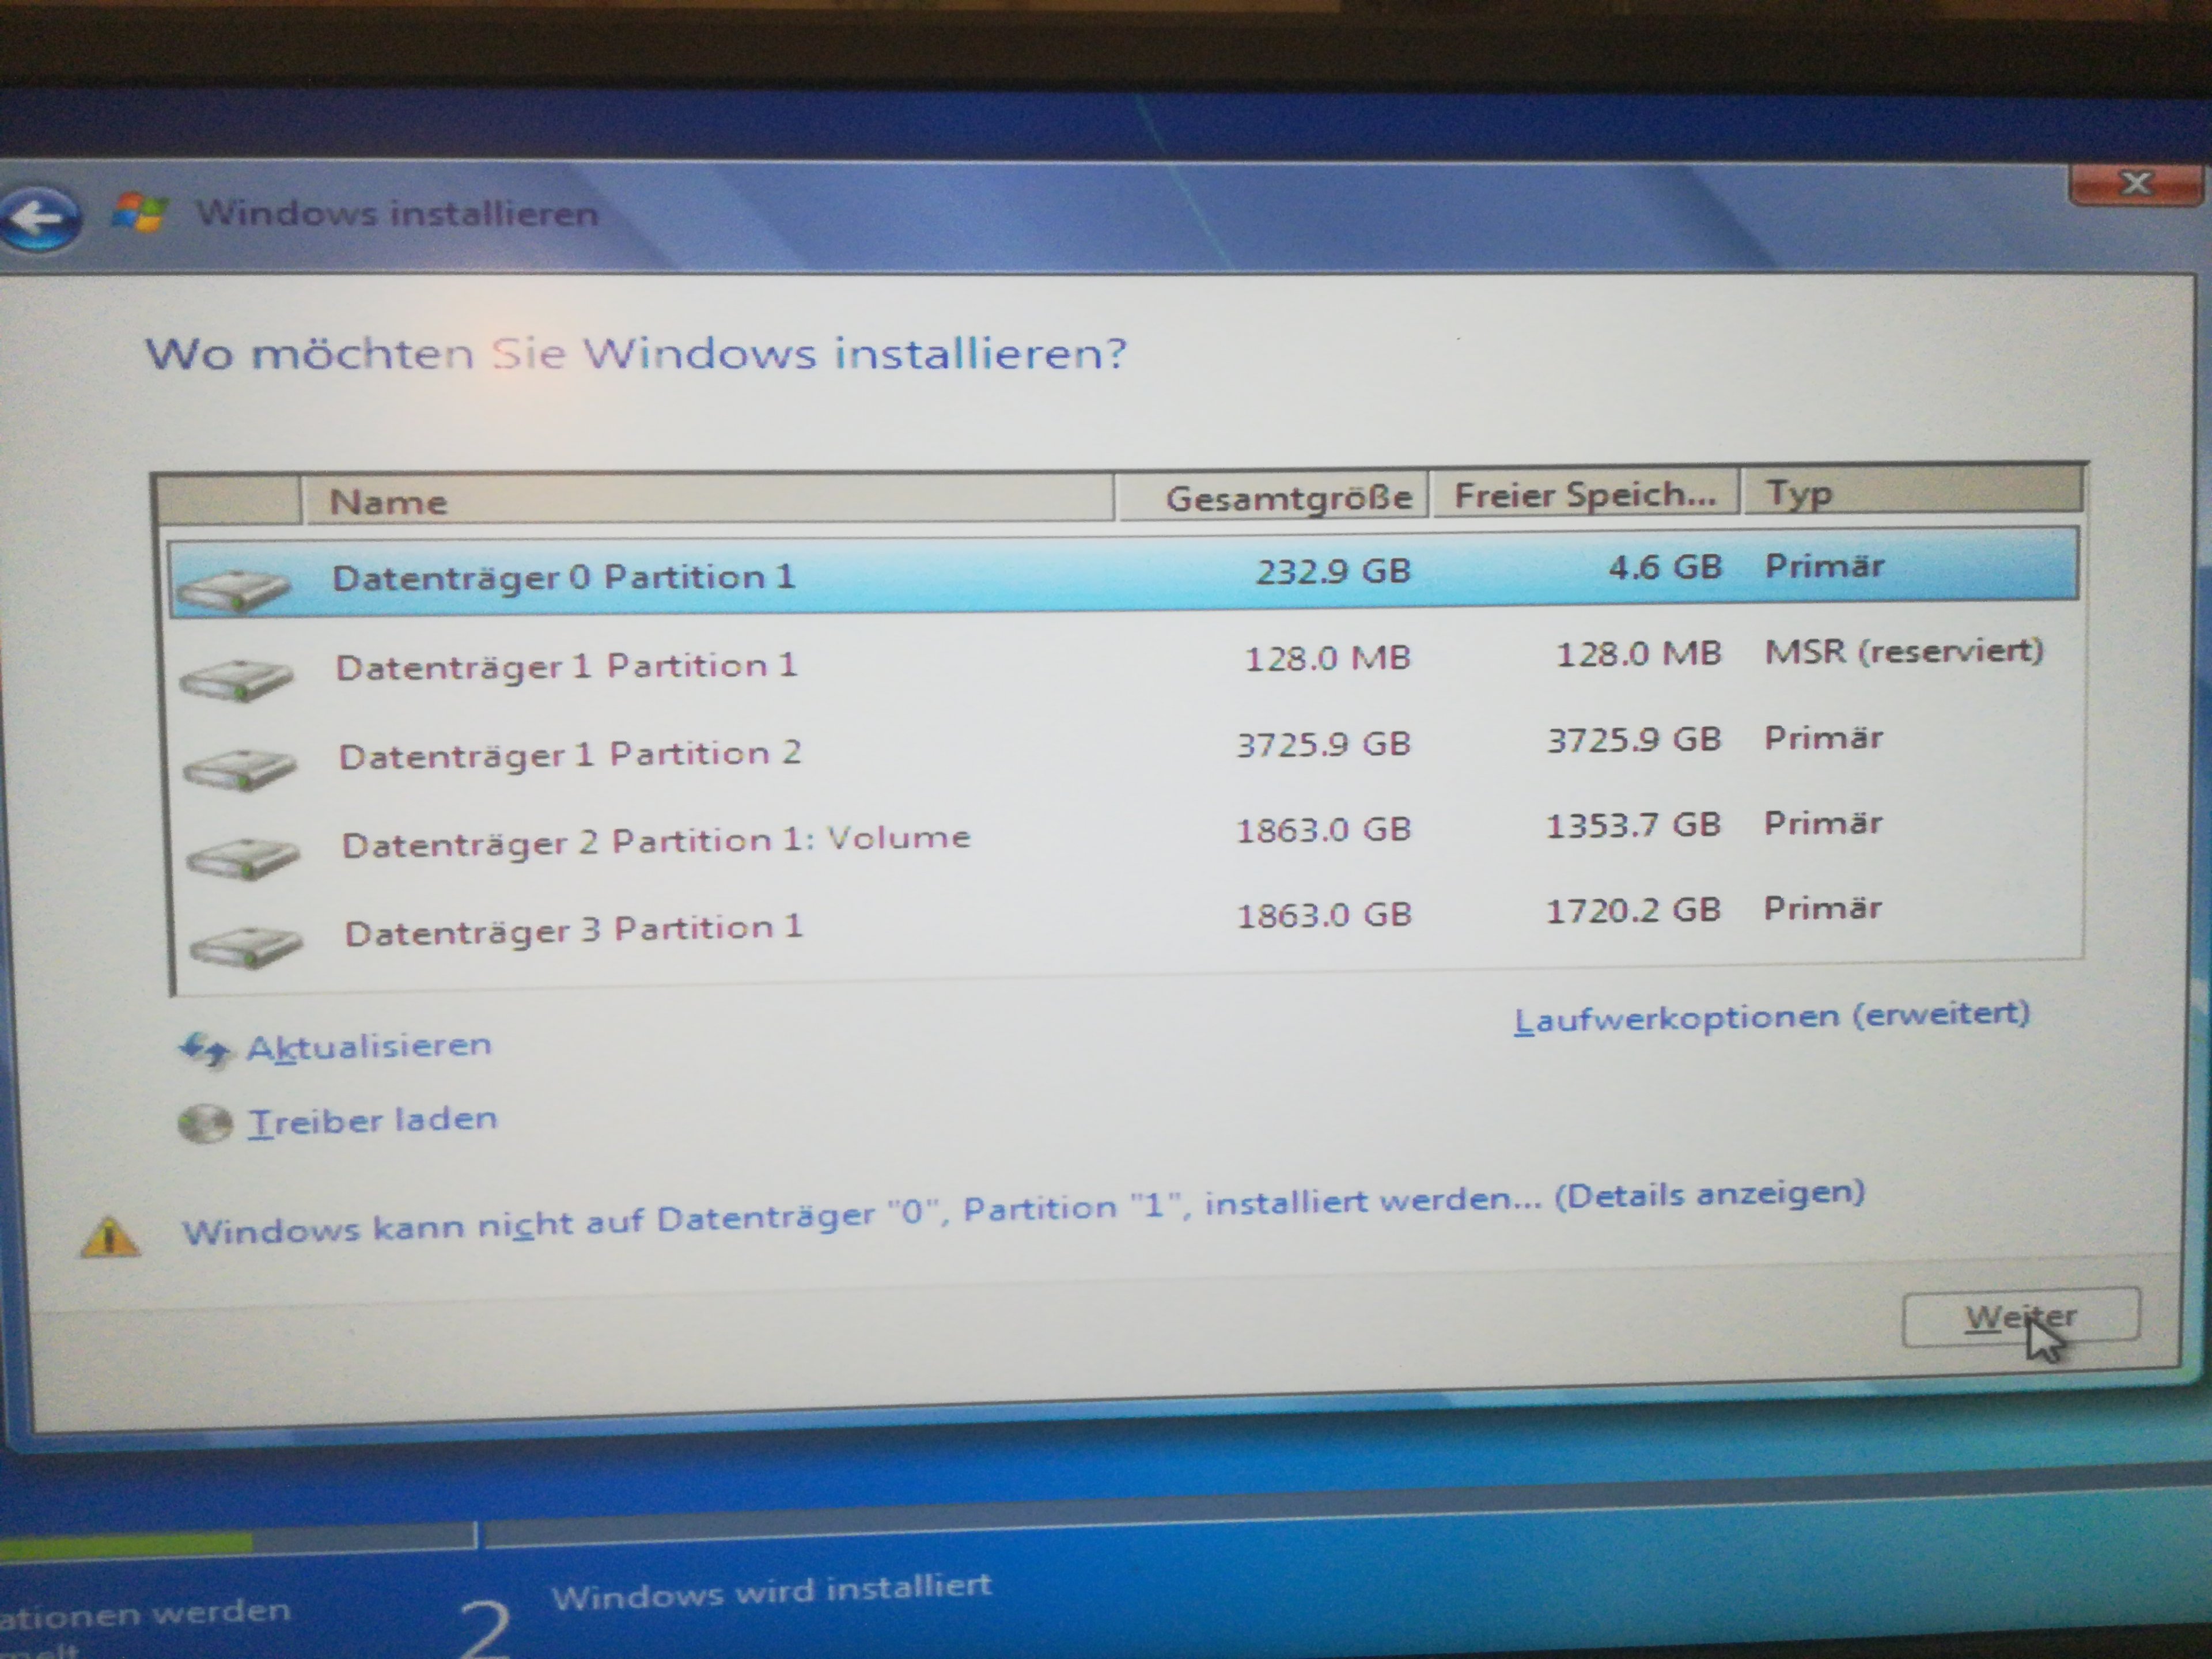This screenshot has height=1659, width=2212.
Task: Click the Treiber laden disc icon
Action: point(205,1124)
